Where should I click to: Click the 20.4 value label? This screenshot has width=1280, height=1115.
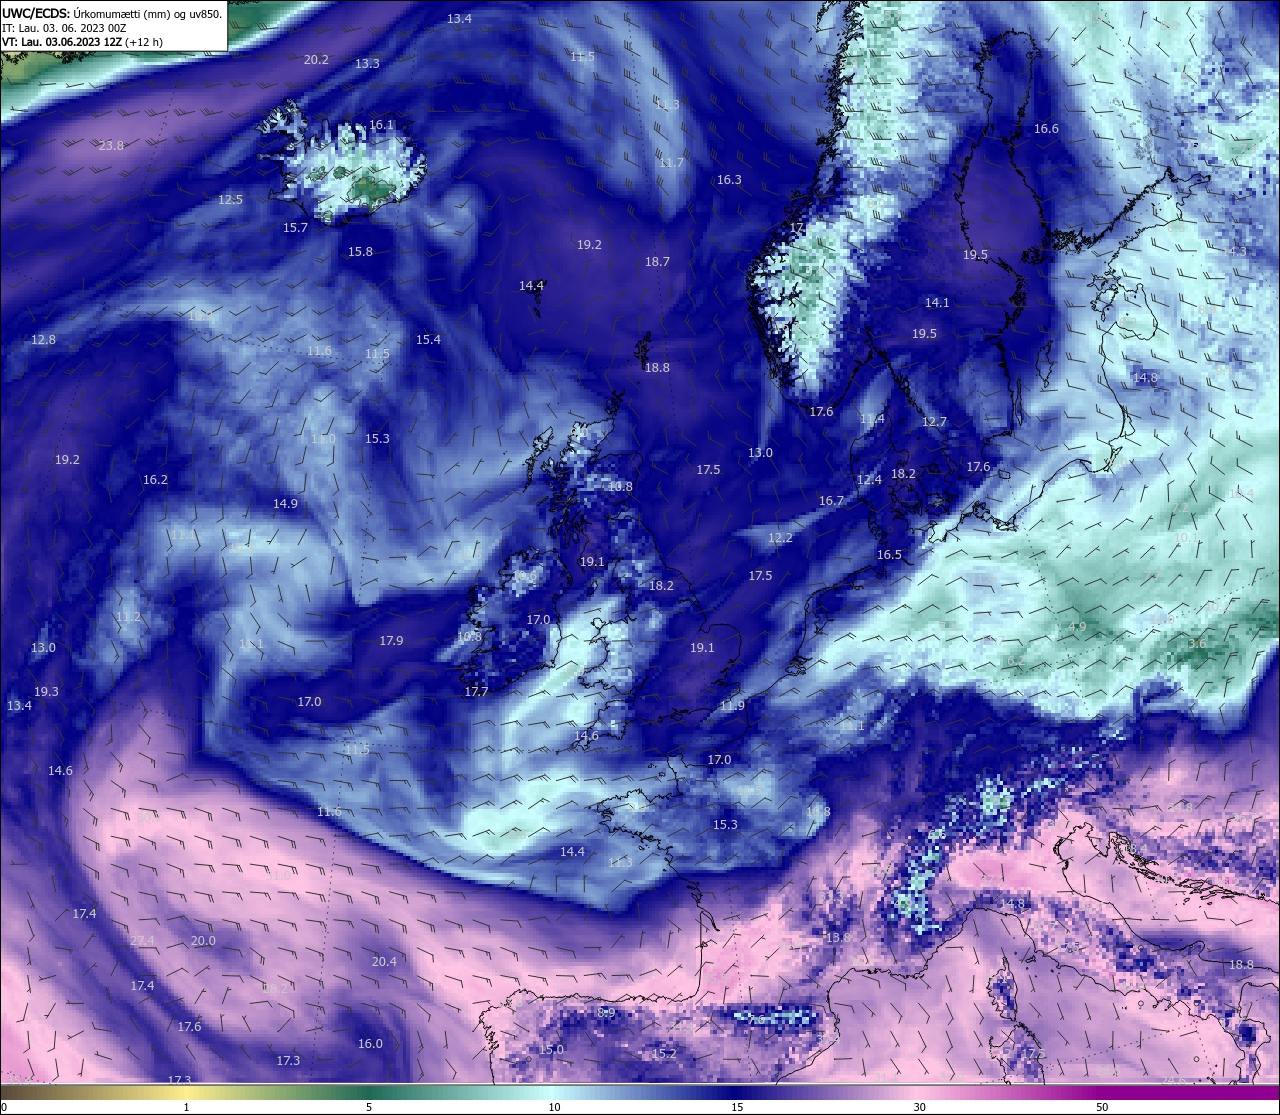tap(384, 962)
